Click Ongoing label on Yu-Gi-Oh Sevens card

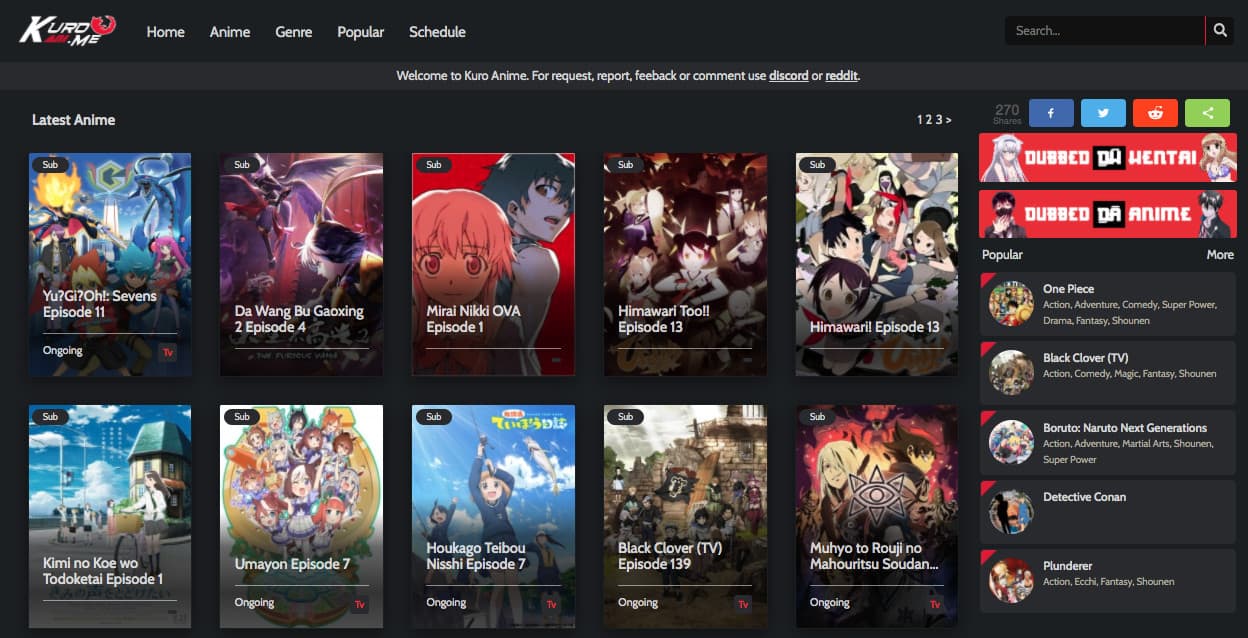(62, 351)
